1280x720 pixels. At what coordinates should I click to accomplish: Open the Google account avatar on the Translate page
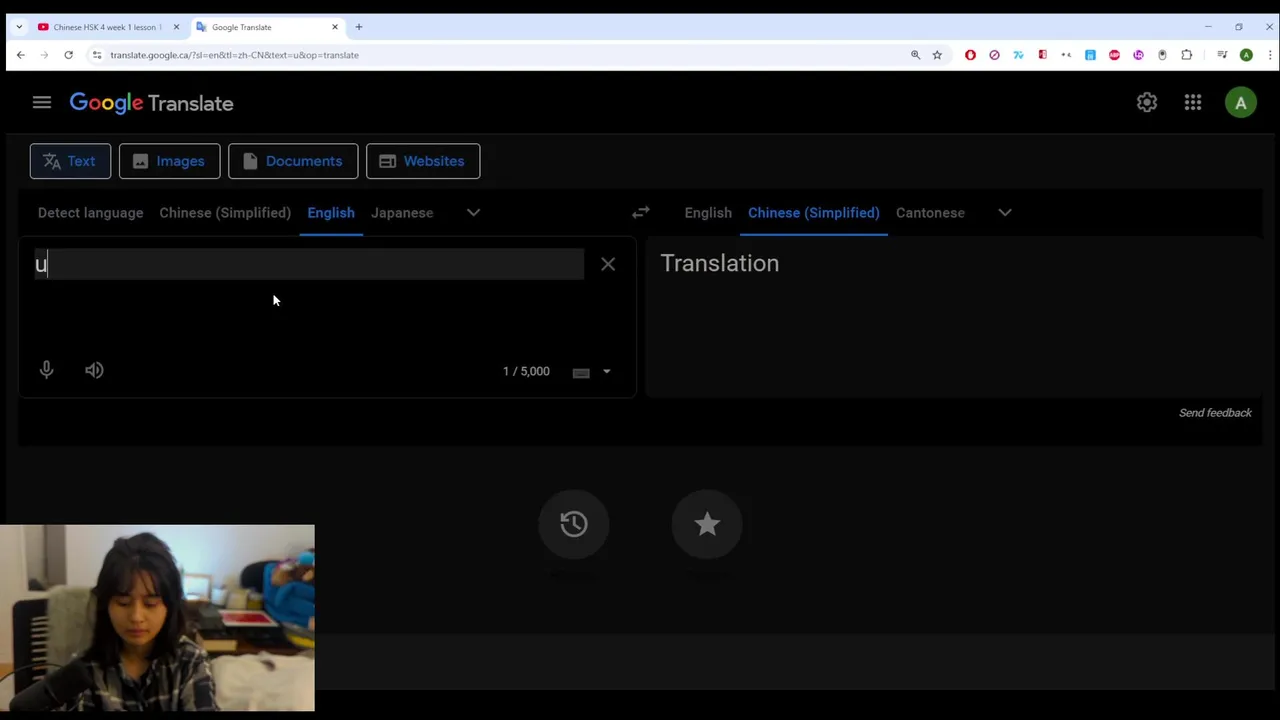tap(1241, 102)
